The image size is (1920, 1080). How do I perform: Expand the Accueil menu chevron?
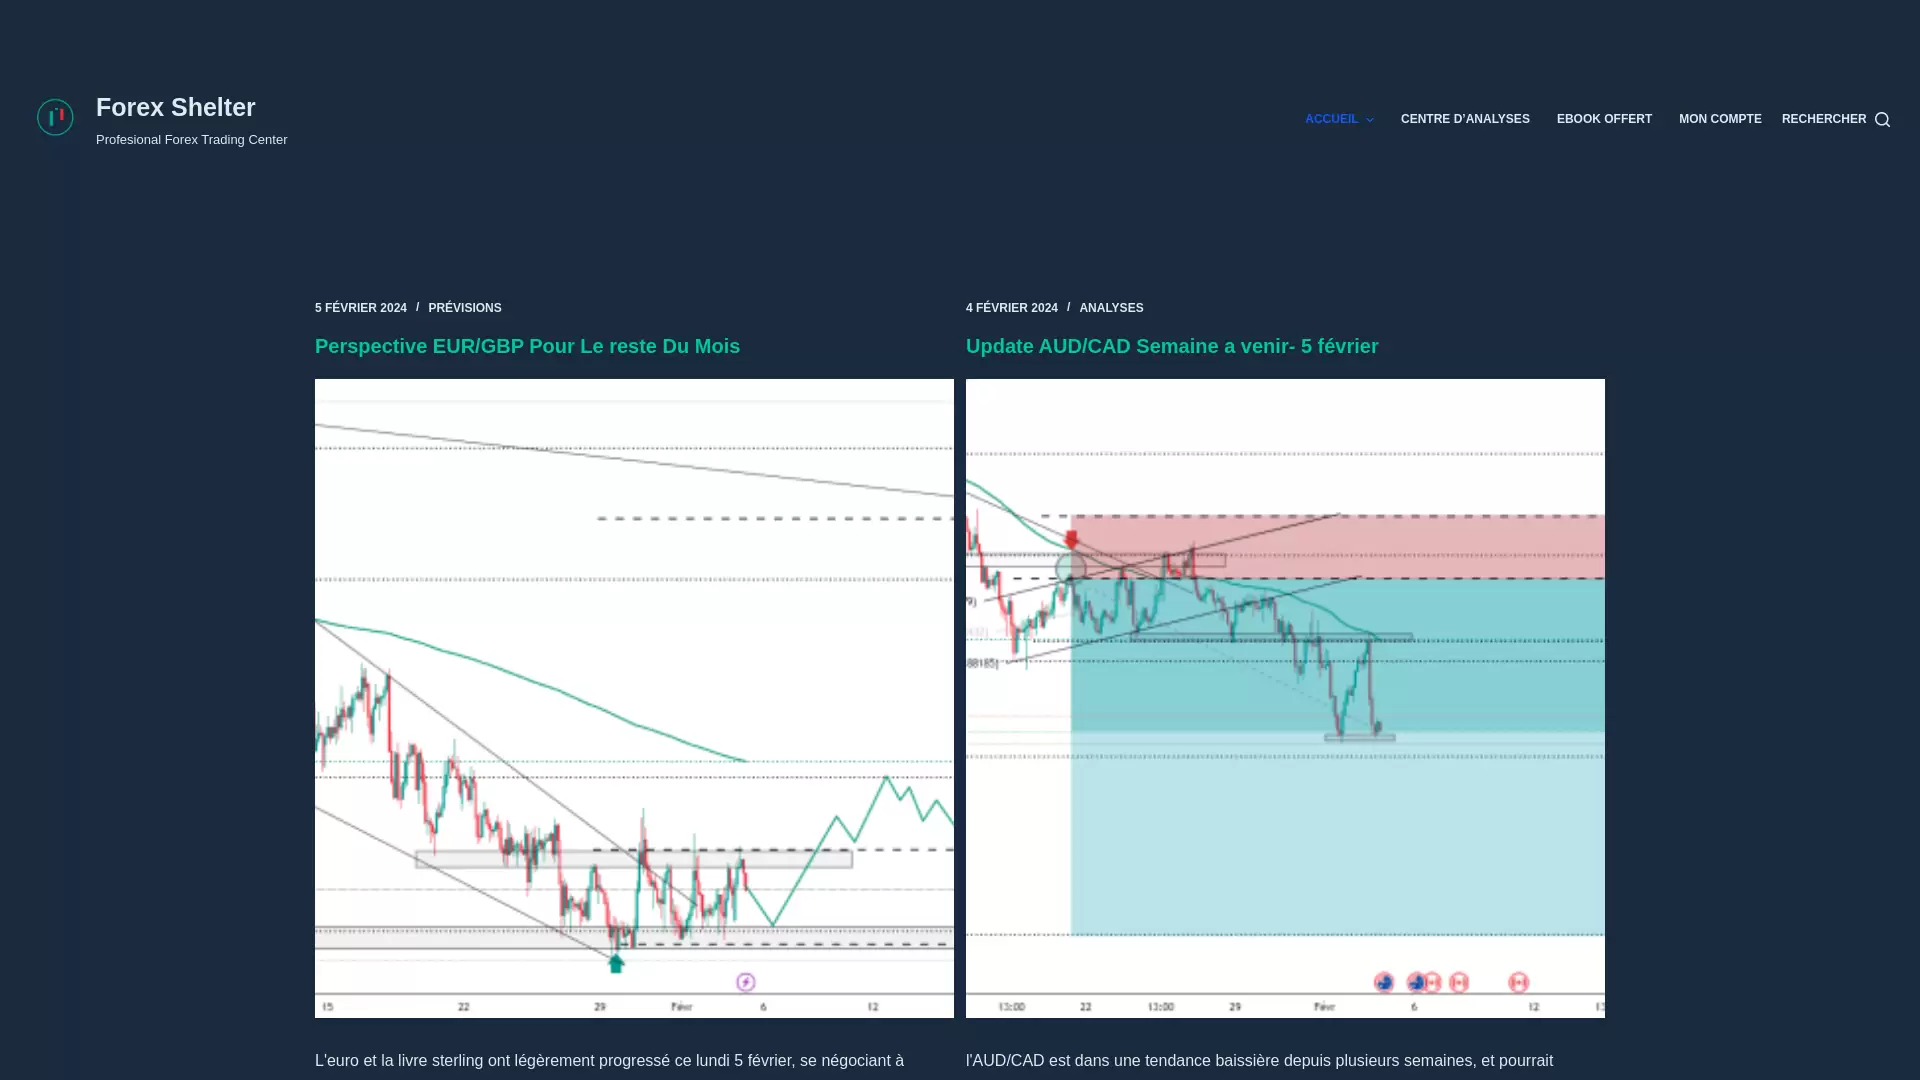click(x=1370, y=120)
